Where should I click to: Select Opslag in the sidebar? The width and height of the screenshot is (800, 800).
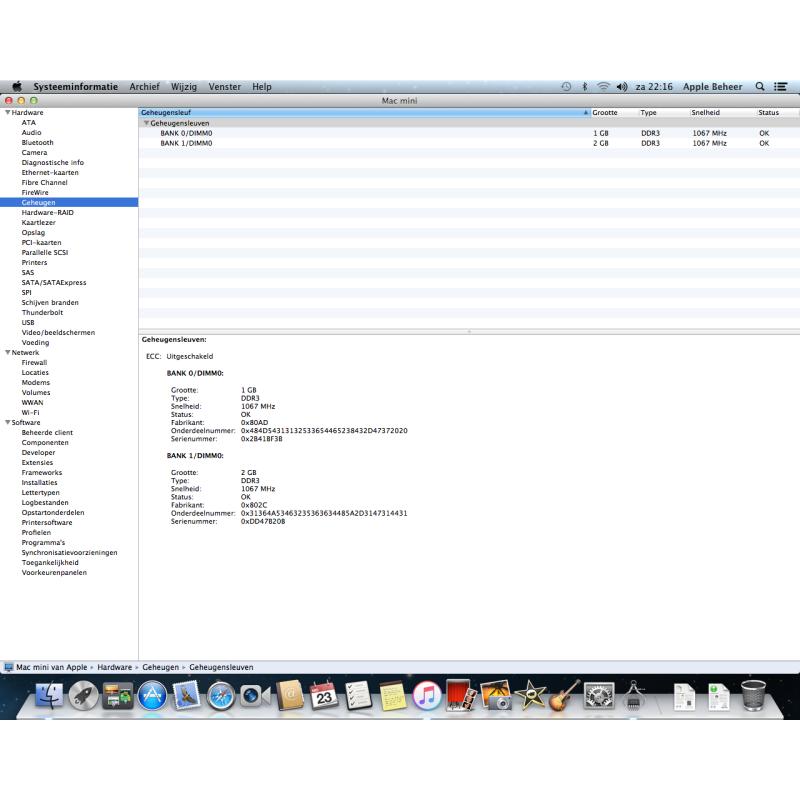pos(33,233)
